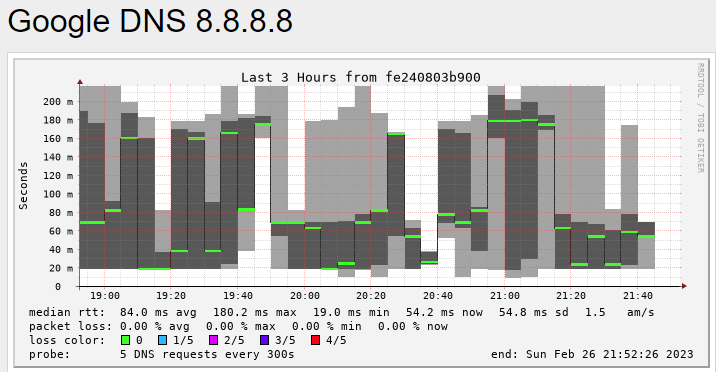
Task: Click the Seconds y-axis title
Action: (23, 185)
